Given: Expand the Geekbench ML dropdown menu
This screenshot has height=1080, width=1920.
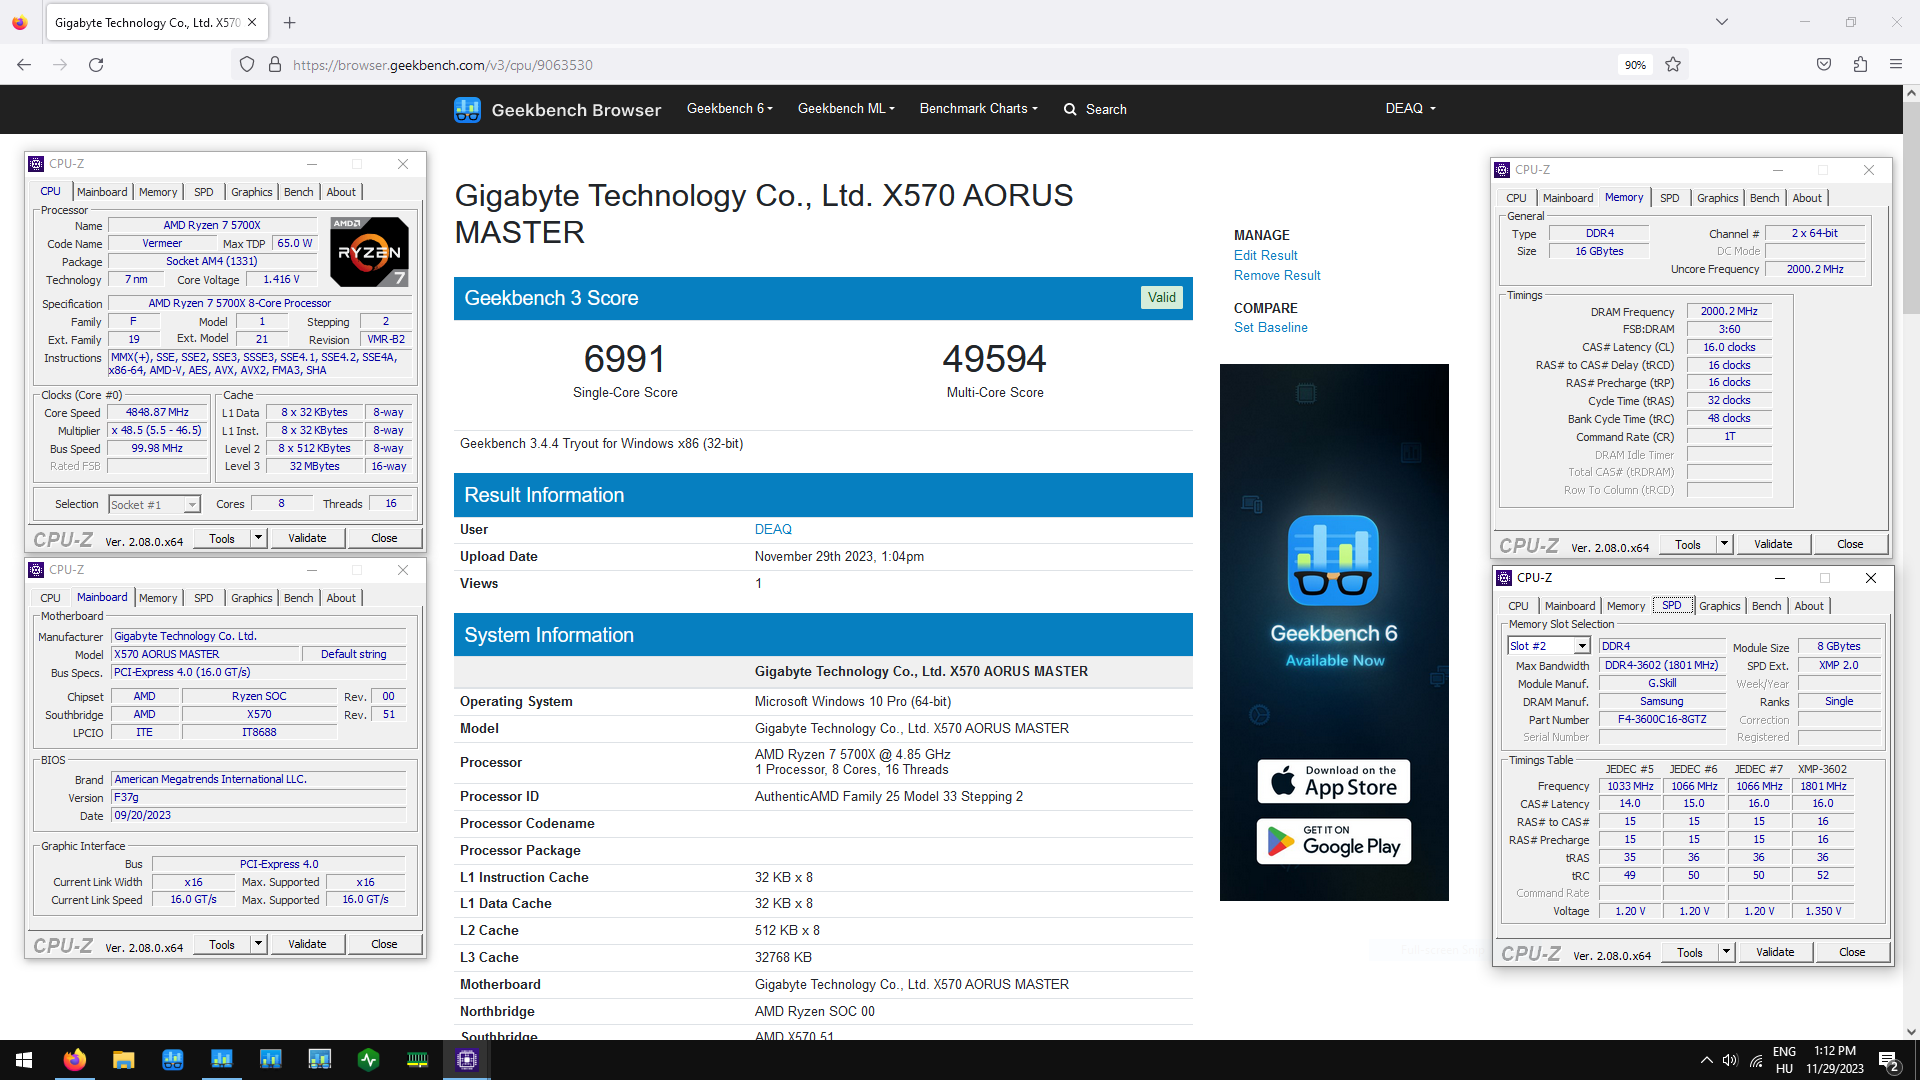Looking at the screenshot, I should click(x=846, y=109).
